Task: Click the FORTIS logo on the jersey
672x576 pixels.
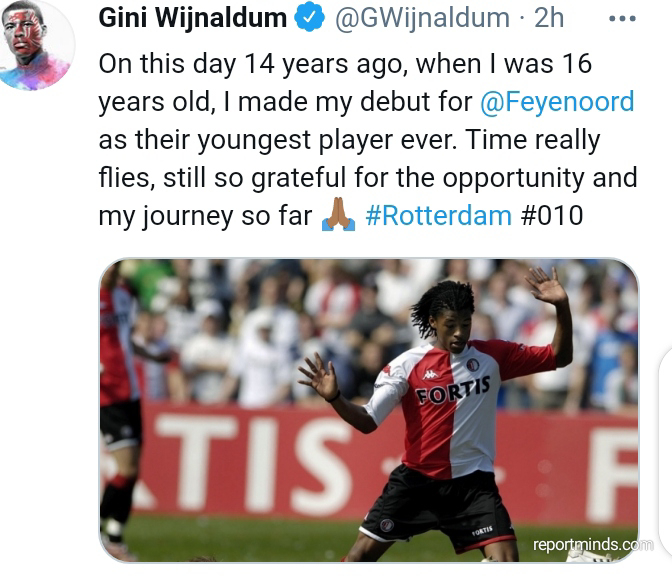Action: [453, 390]
